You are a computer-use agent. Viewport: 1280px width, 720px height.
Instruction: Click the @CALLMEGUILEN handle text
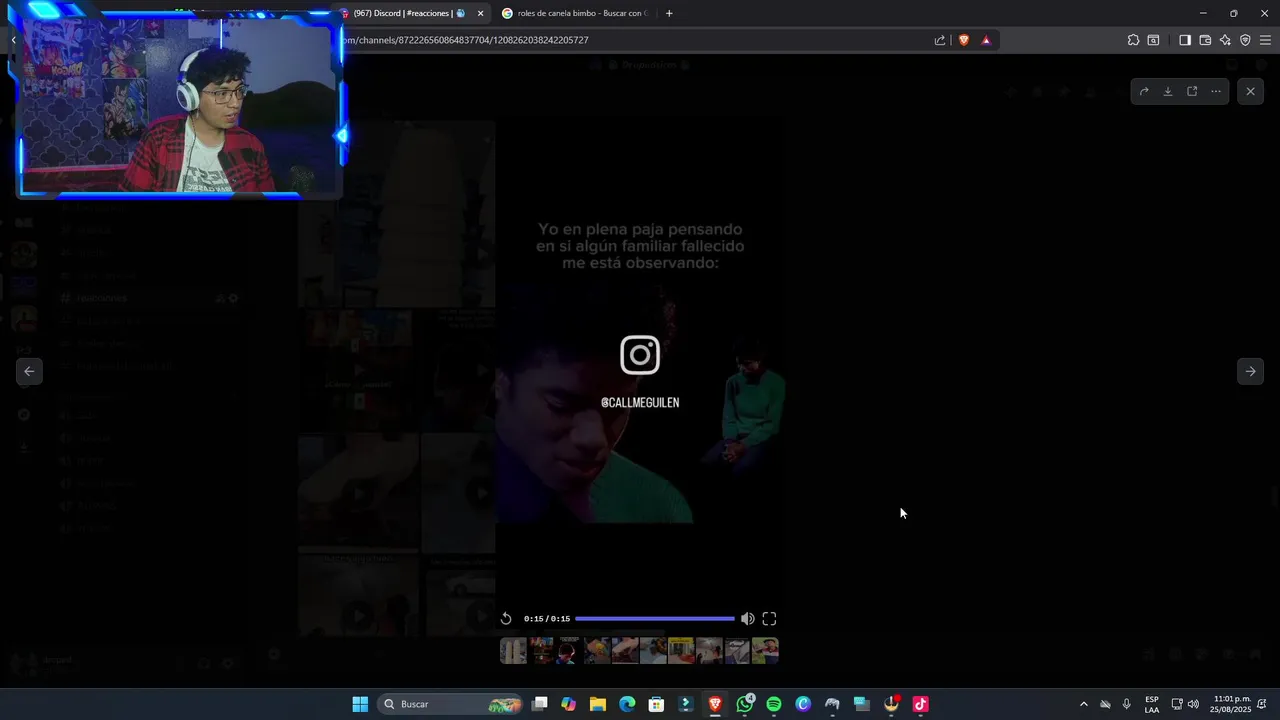pyautogui.click(x=640, y=402)
